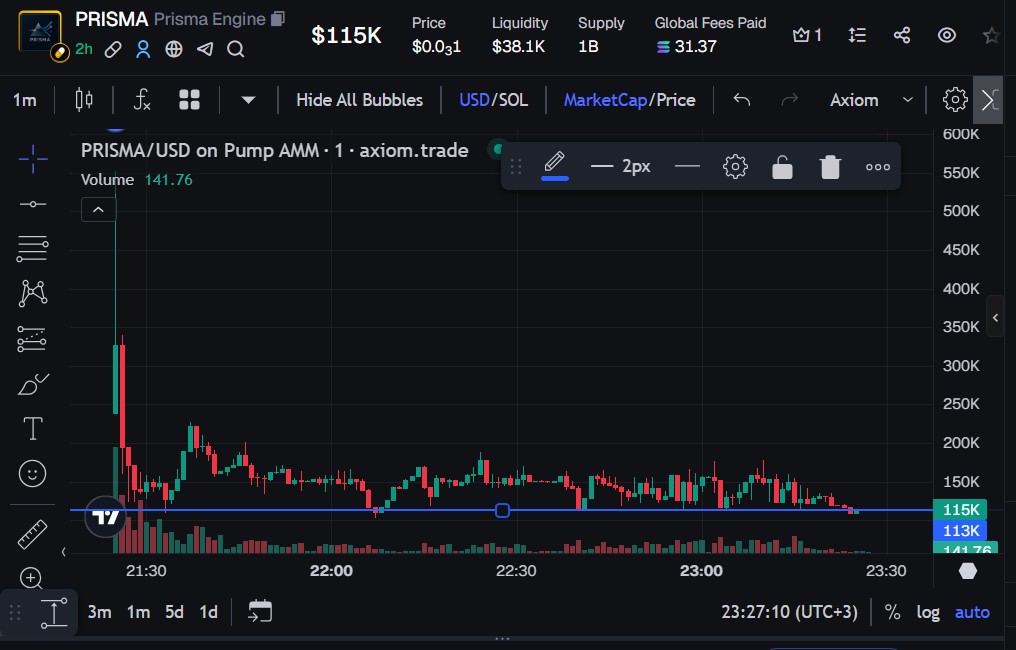The width and height of the screenshot is (1016, 650).
Task: Move the drawing toolbar by its grip handle
Action: pos(516,167)
